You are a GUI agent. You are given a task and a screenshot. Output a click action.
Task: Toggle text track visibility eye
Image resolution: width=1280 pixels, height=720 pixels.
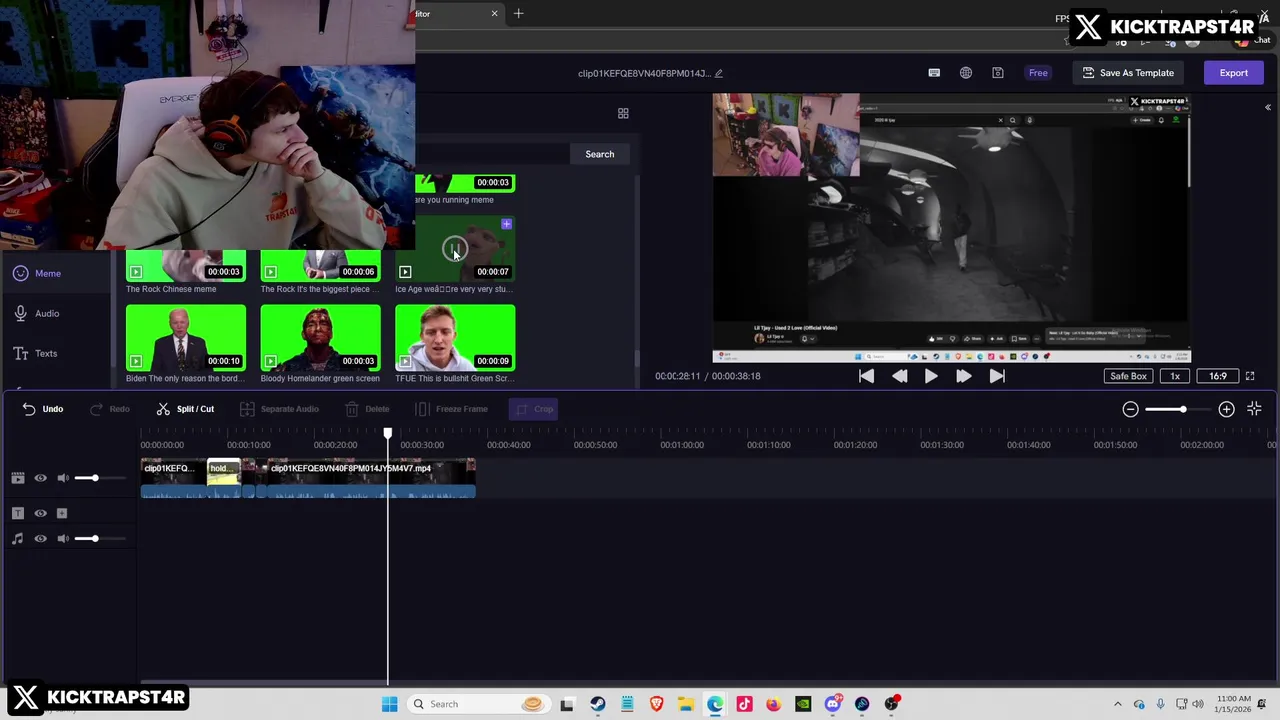click(41, 513)
